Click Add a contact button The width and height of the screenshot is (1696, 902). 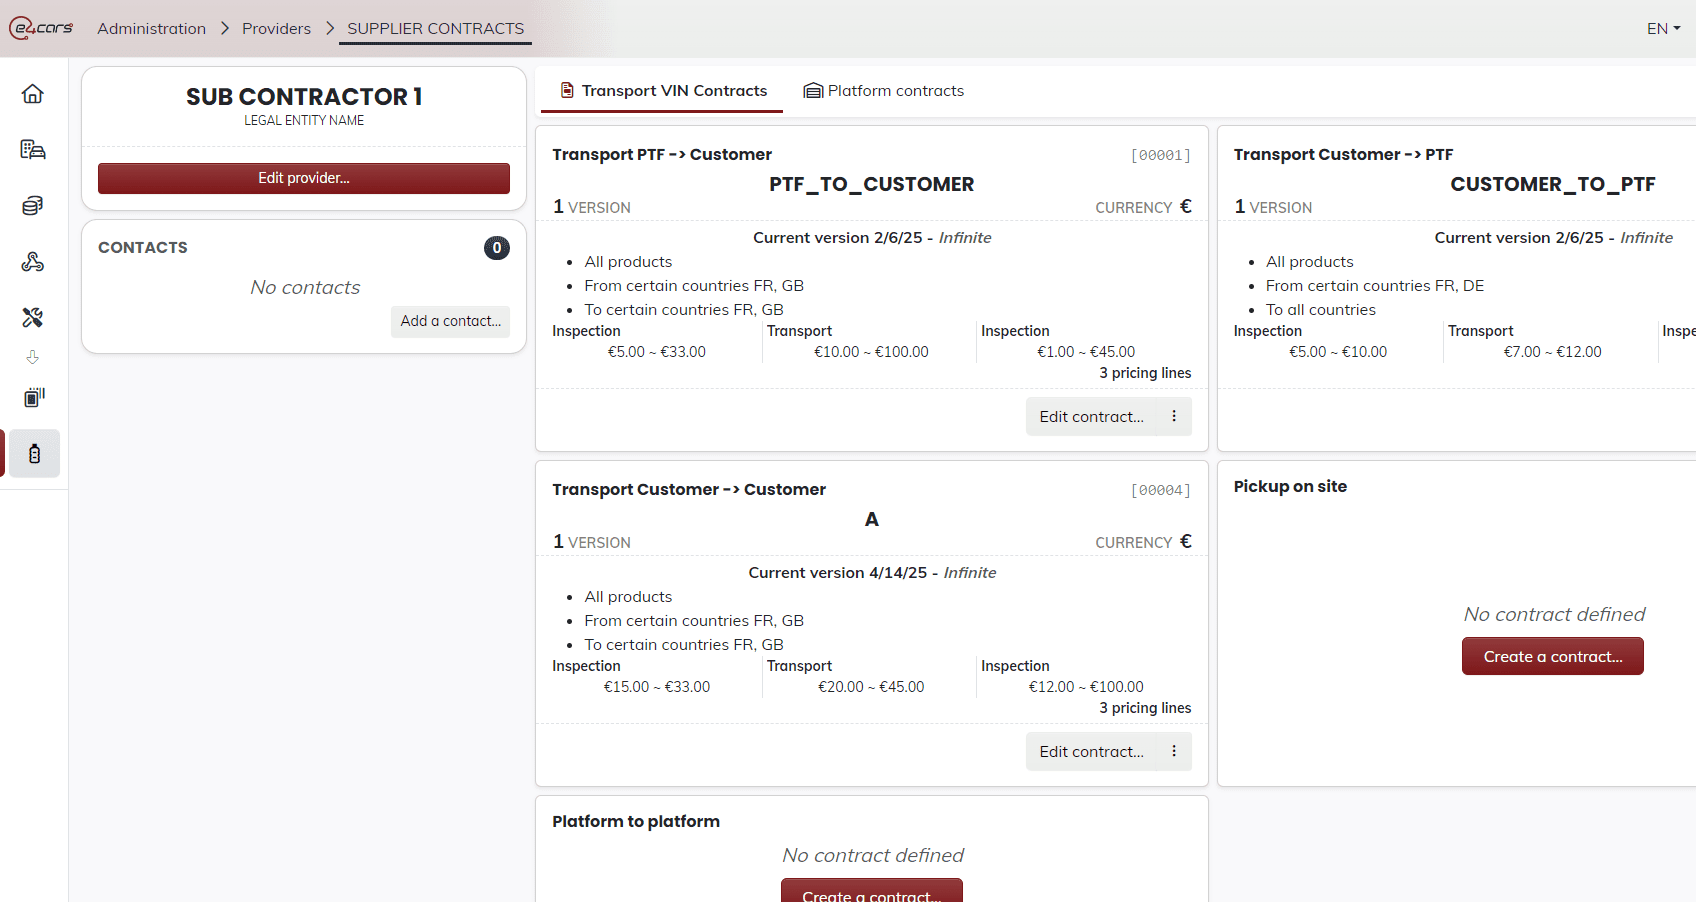[450, 321]
